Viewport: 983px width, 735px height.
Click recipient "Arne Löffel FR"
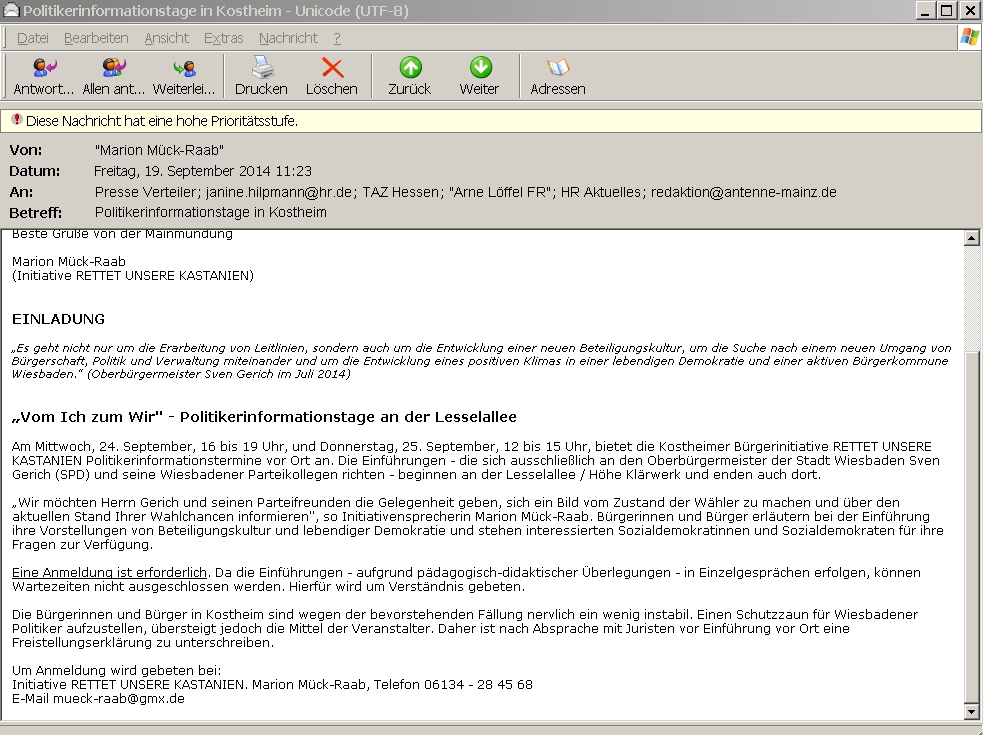tap(500, 192)
